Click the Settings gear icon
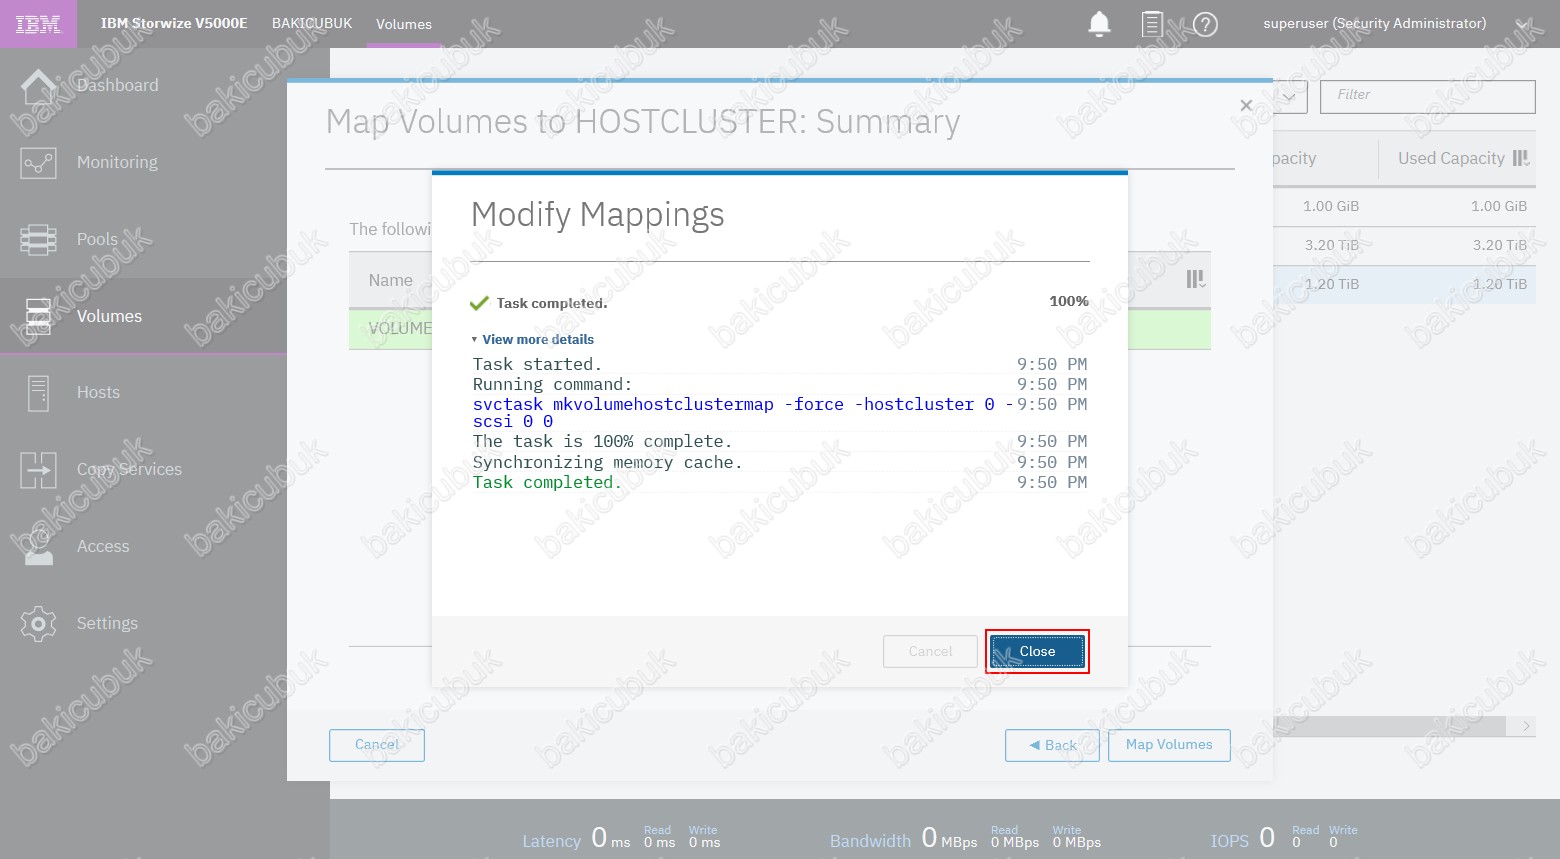The image size is (1560, 859). coord(38,623)
